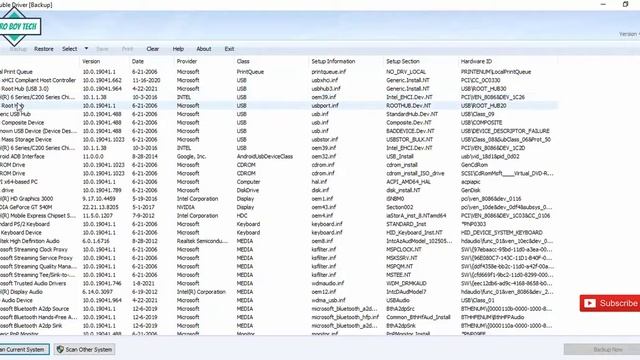Image resolution: width=640 pixels, height=360 pixels.
Task: Select the GeForce GT 540M driver row
Action: tap(279, 207)
